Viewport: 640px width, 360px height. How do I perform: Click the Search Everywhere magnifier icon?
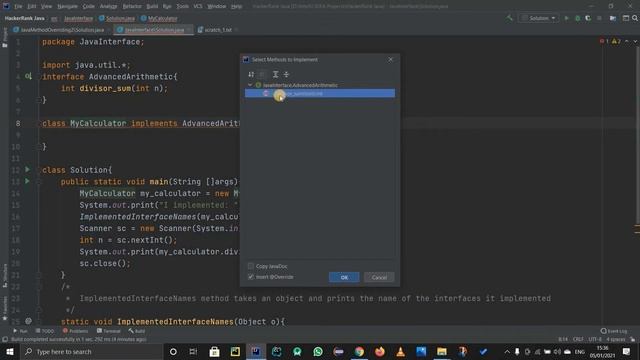click(635, 18)
